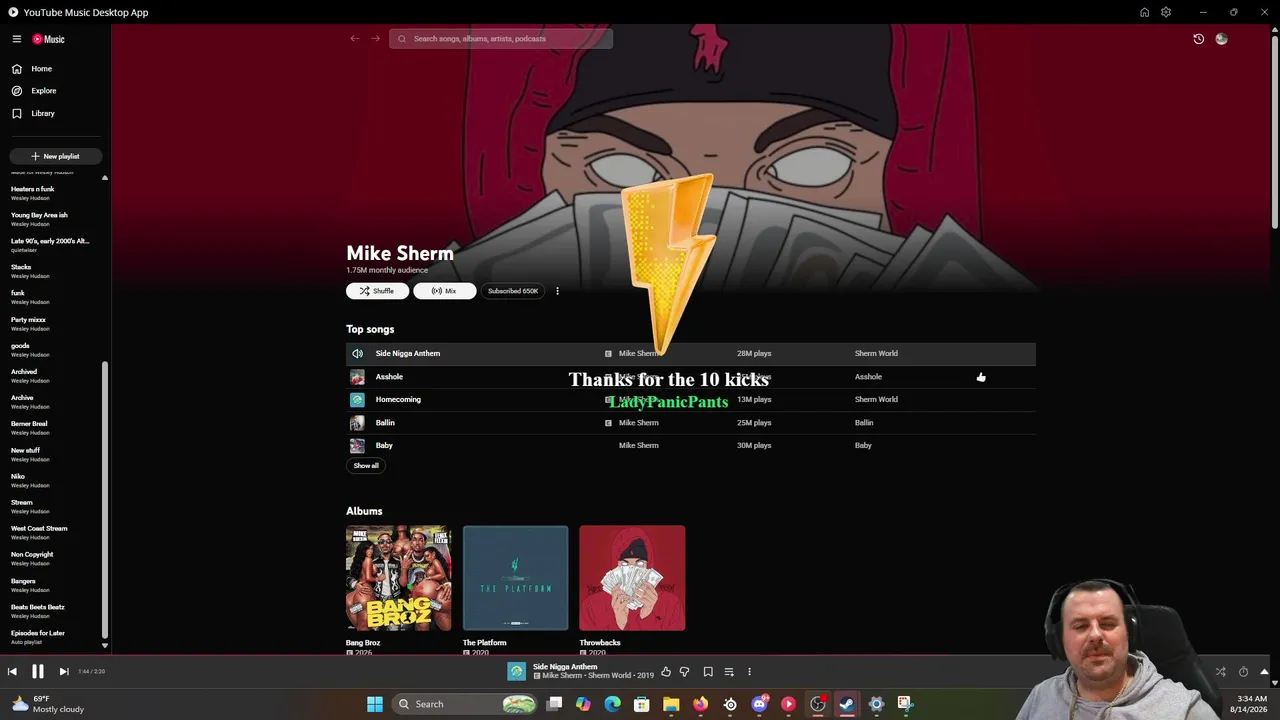Click the New playlist button
This screenshot has width=1280, height=720.
pyautogui.click(x=55, y=156)
